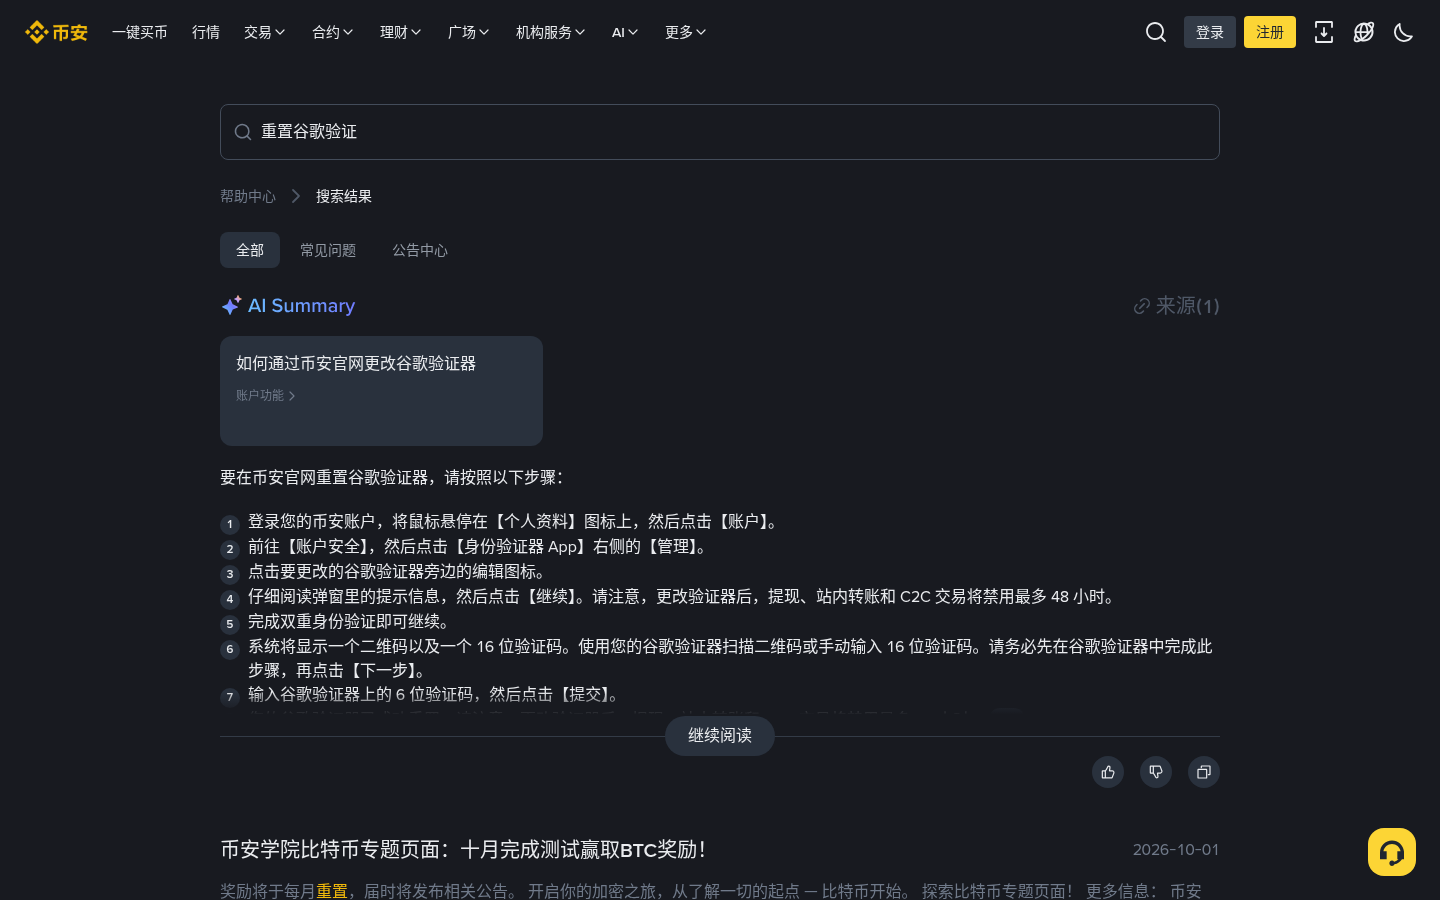Open the 币安学院比特币专题页面 article title
The image size is (1440, 900).
coord(462,850)
